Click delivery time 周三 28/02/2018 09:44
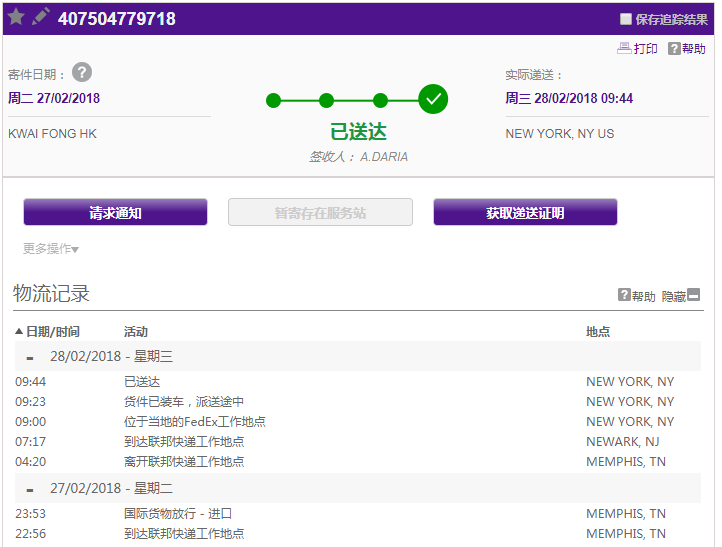 click(569, 98)
